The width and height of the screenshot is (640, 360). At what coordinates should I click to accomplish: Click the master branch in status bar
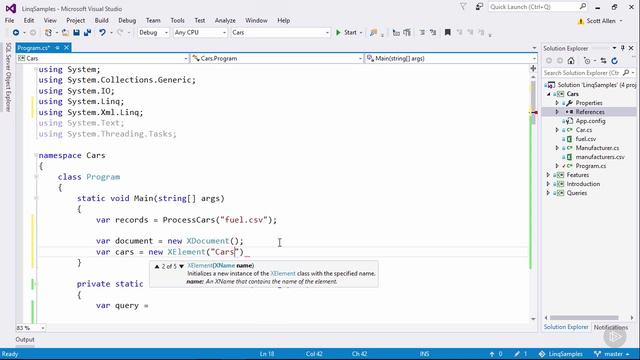click(611, 354)
